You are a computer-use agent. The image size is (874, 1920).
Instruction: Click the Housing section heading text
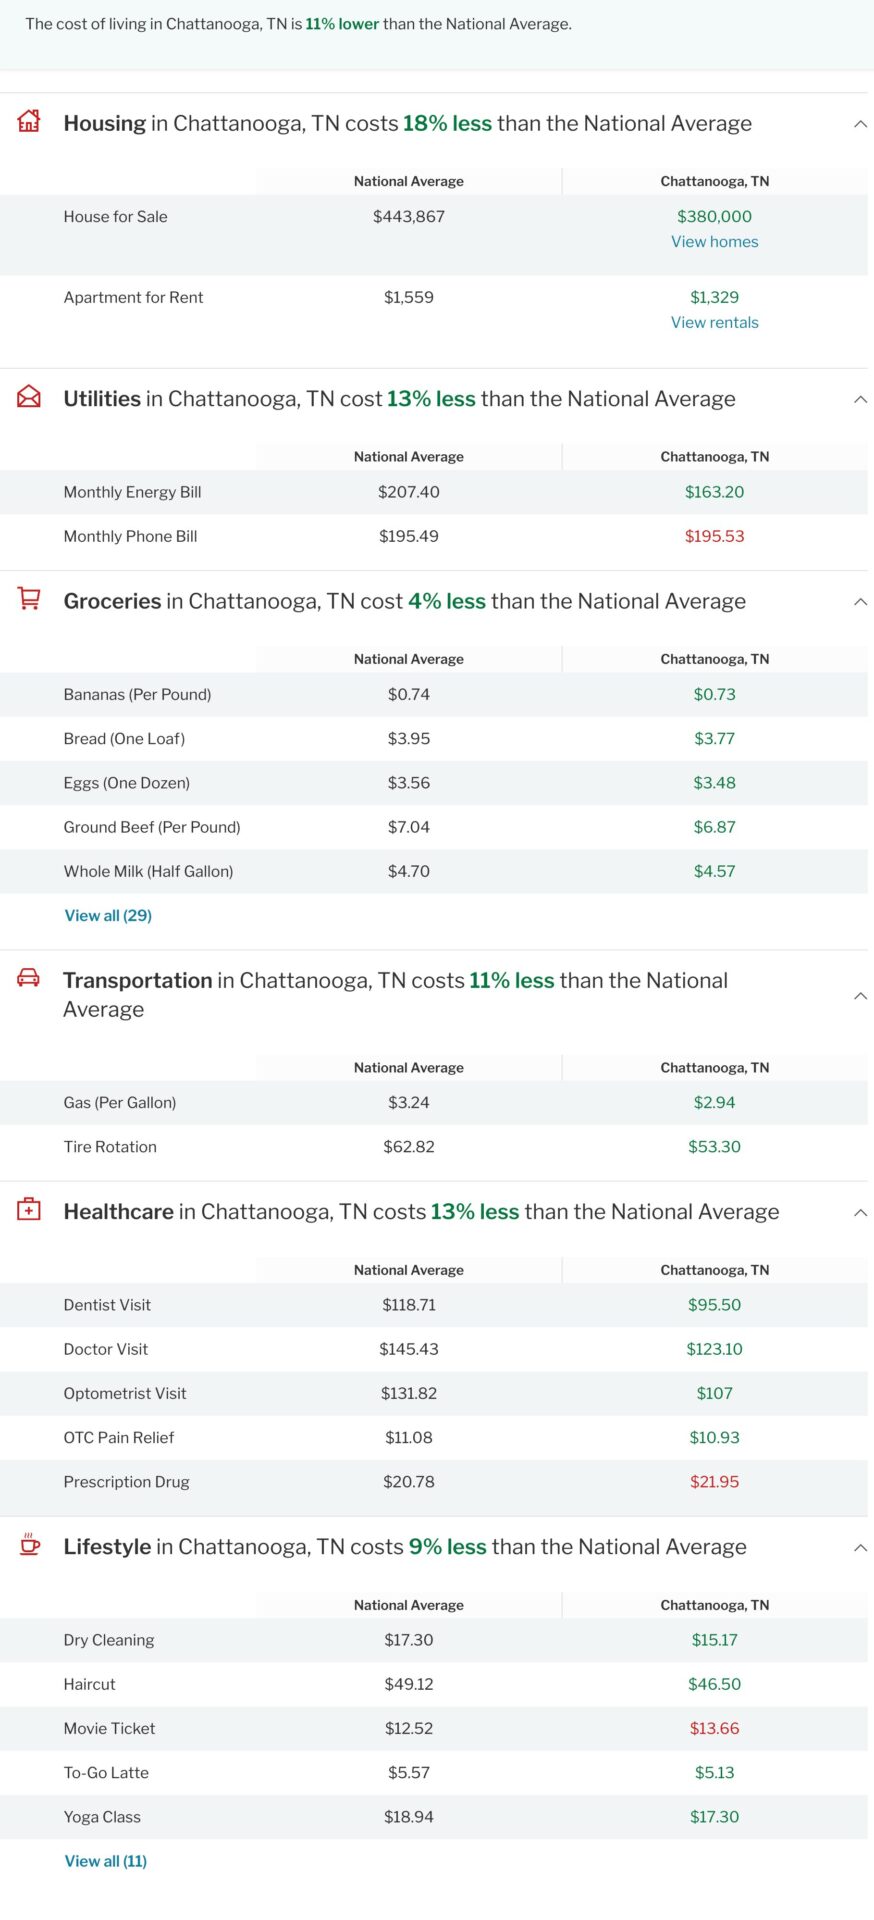[x=407, y=124]
